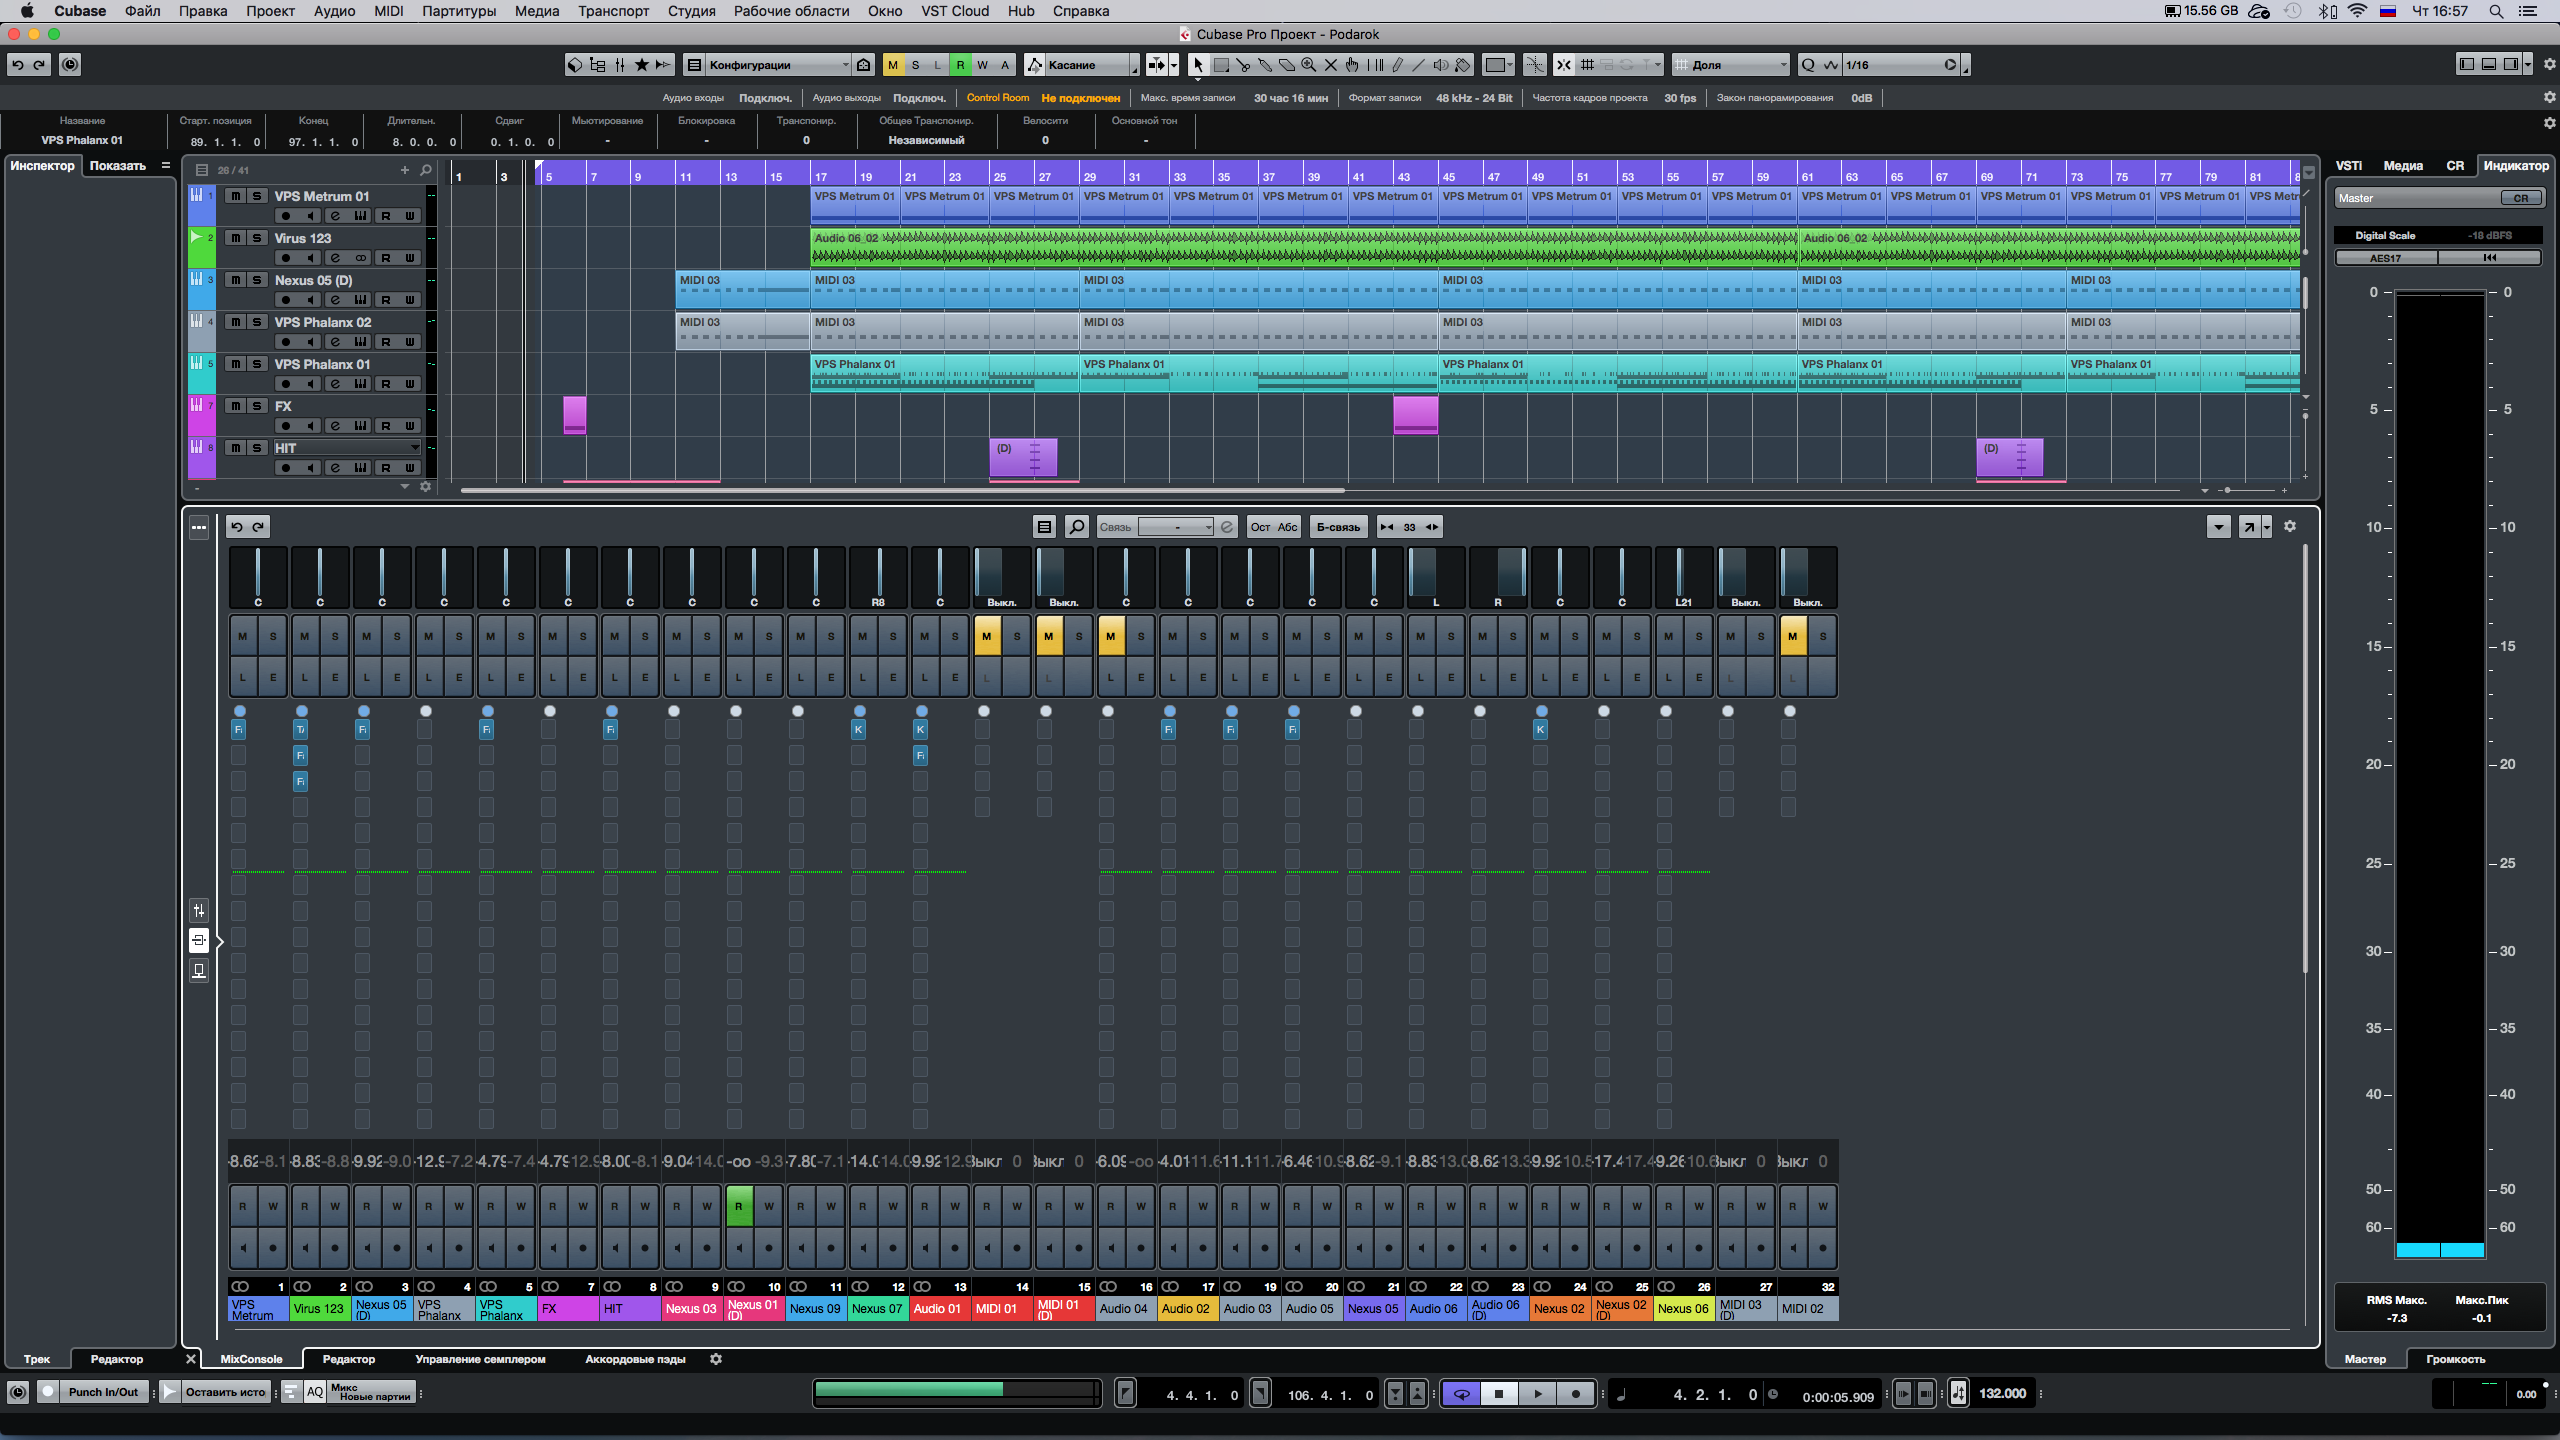The height and width of the screenshot is (1440, 2560).
Task: Select the Mute X tool
Action: (x=1331, y=65)
